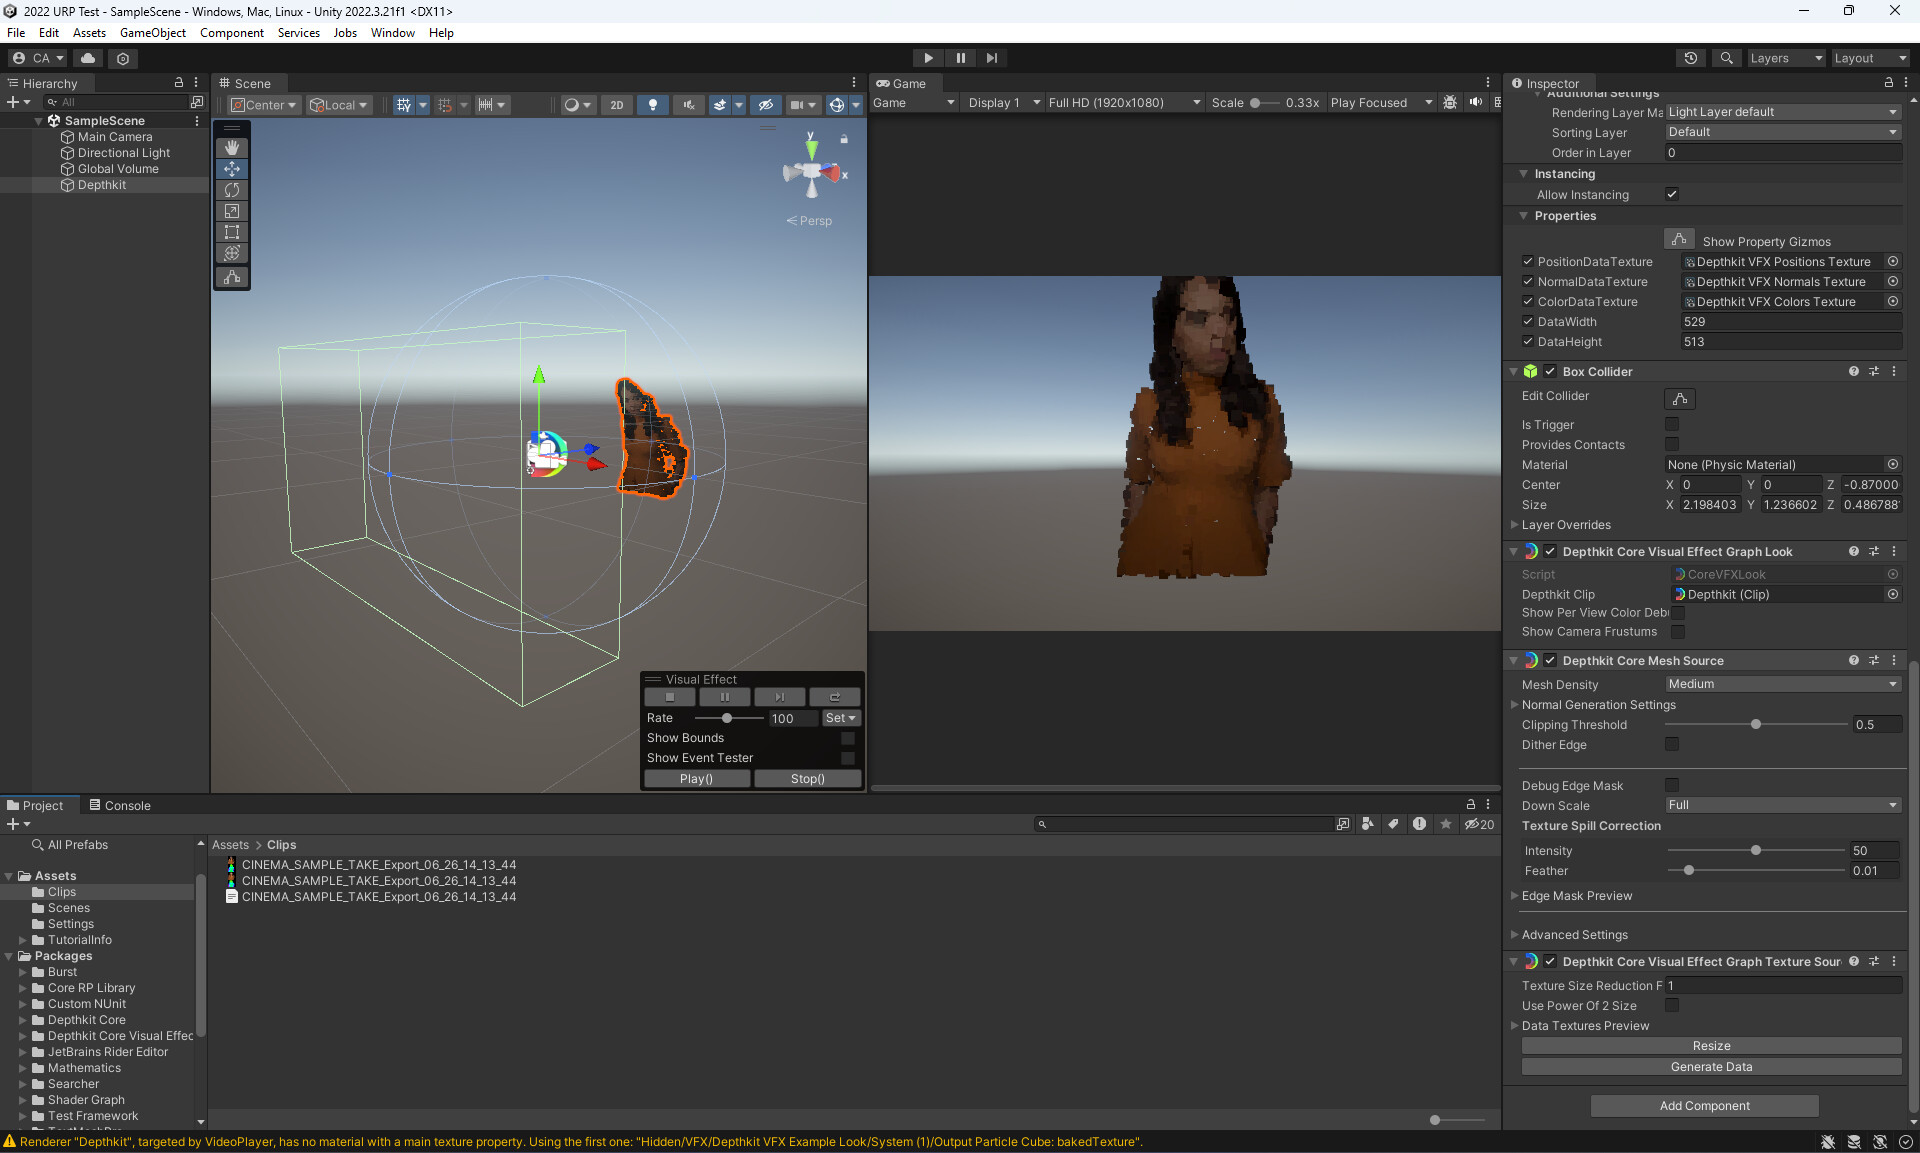1920x1153 pixels.
Task: Select the Rect transform tool
Action: pos(232,232)
